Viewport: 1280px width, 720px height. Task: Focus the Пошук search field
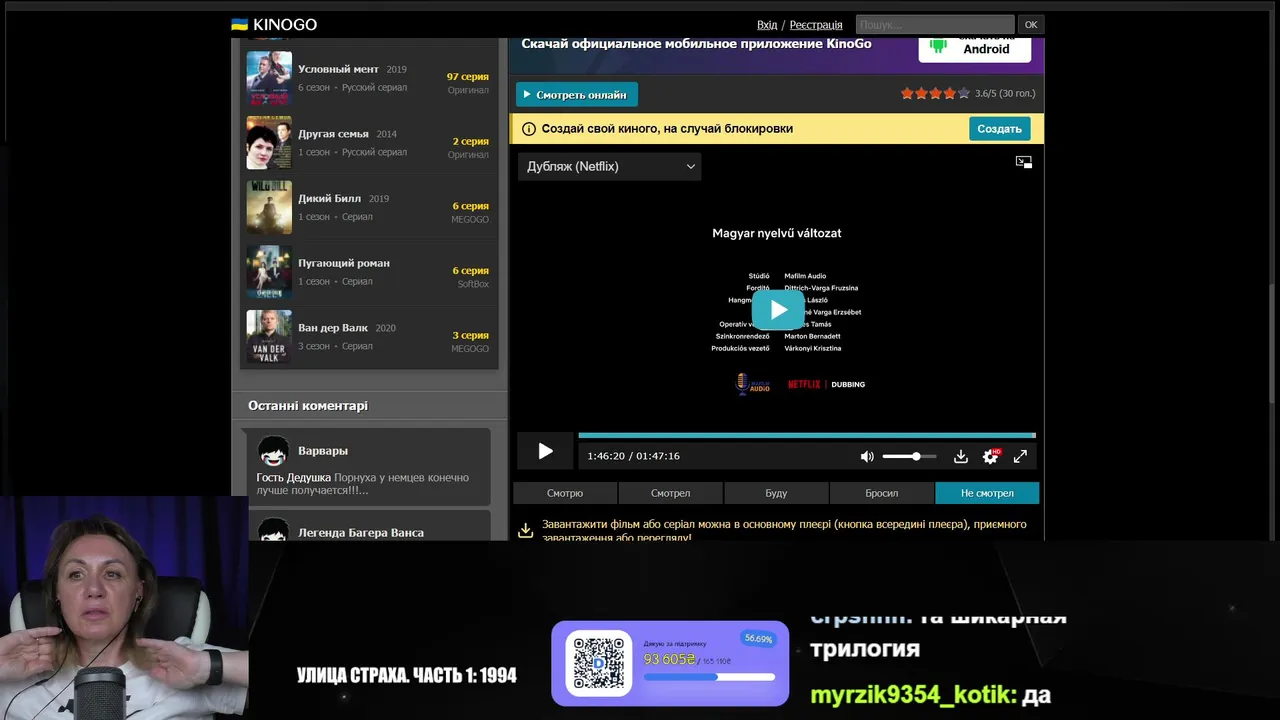[x=935, y=25]
